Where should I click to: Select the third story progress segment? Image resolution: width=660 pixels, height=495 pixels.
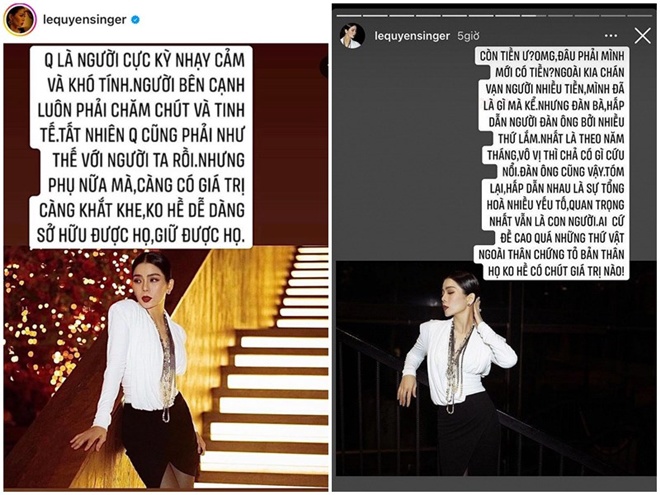(x=402, y=16)
